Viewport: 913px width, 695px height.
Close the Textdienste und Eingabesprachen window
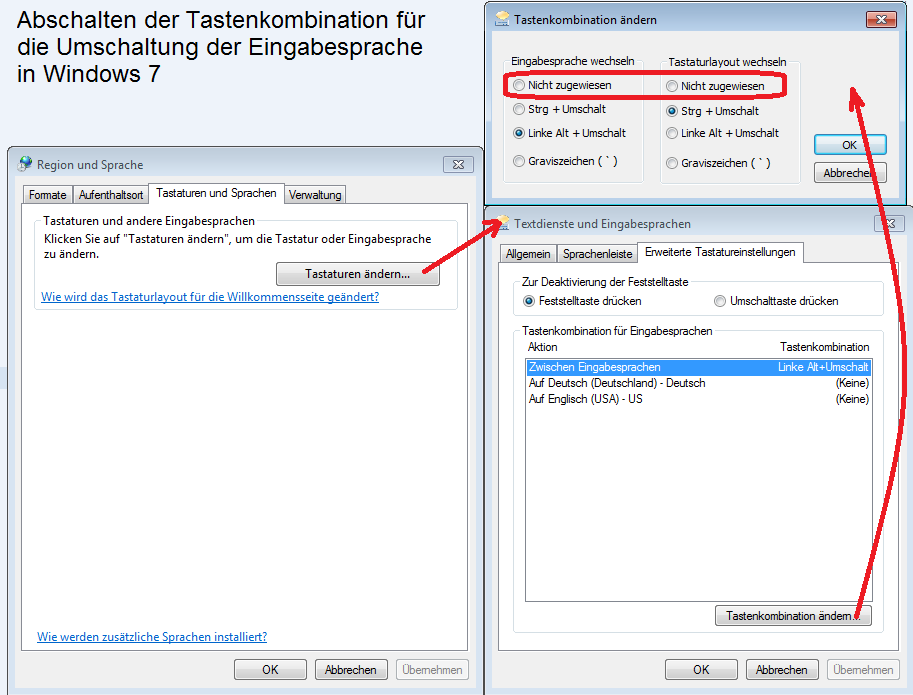click(x=889, y=224)
